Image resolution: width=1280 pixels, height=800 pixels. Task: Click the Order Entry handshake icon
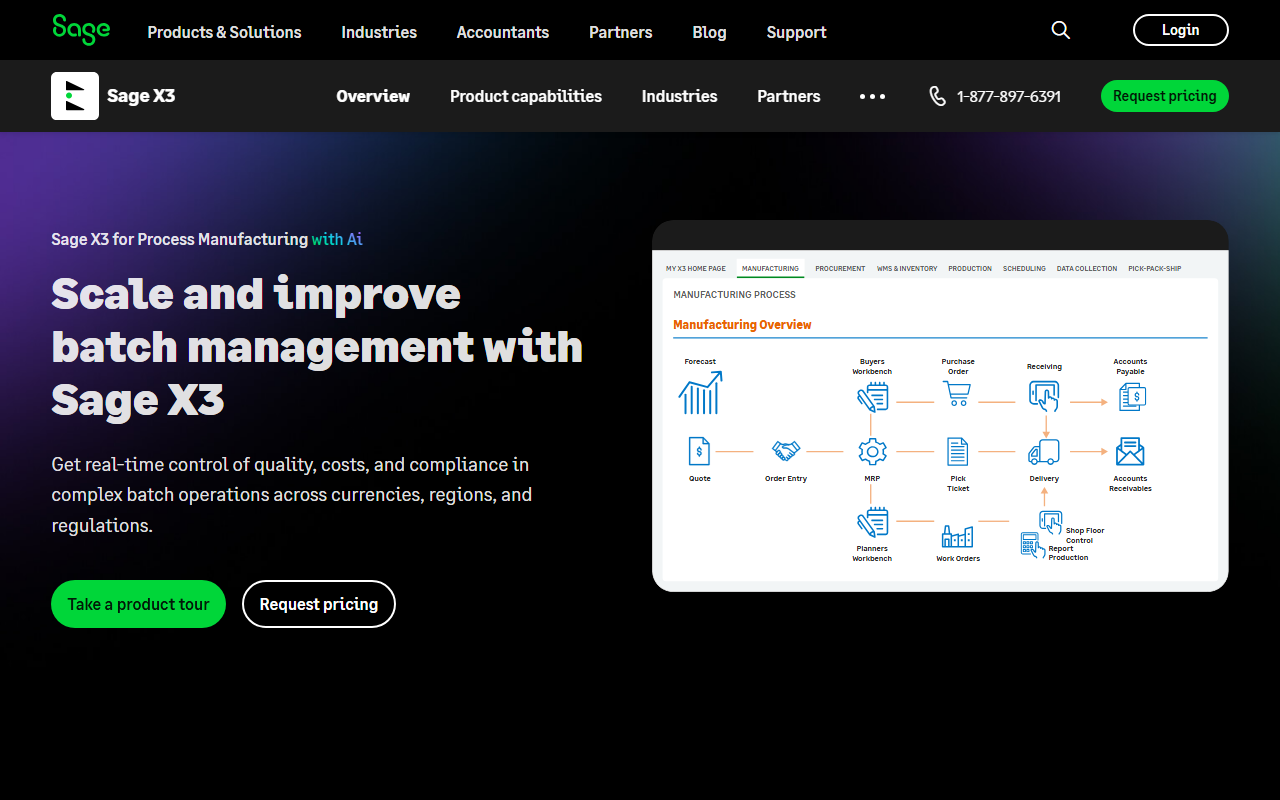(x=786, y=451)
